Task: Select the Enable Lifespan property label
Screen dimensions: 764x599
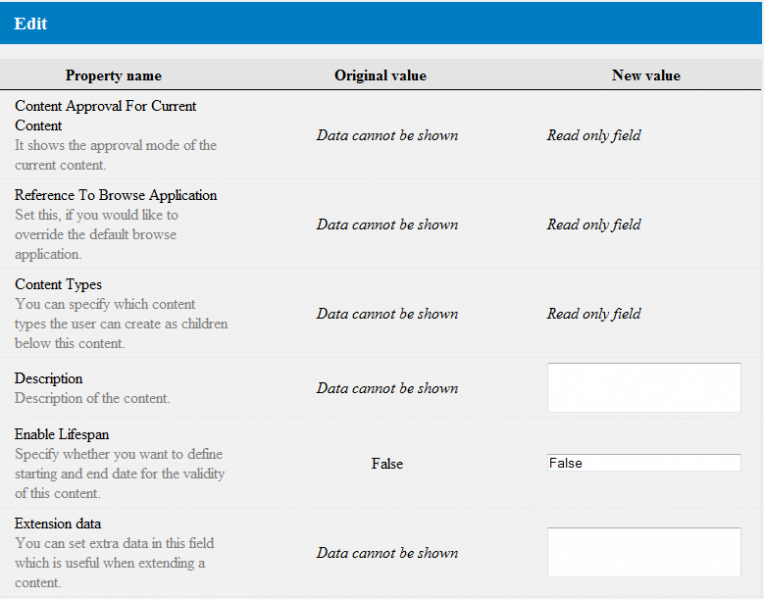Action: tap(61, 434)
